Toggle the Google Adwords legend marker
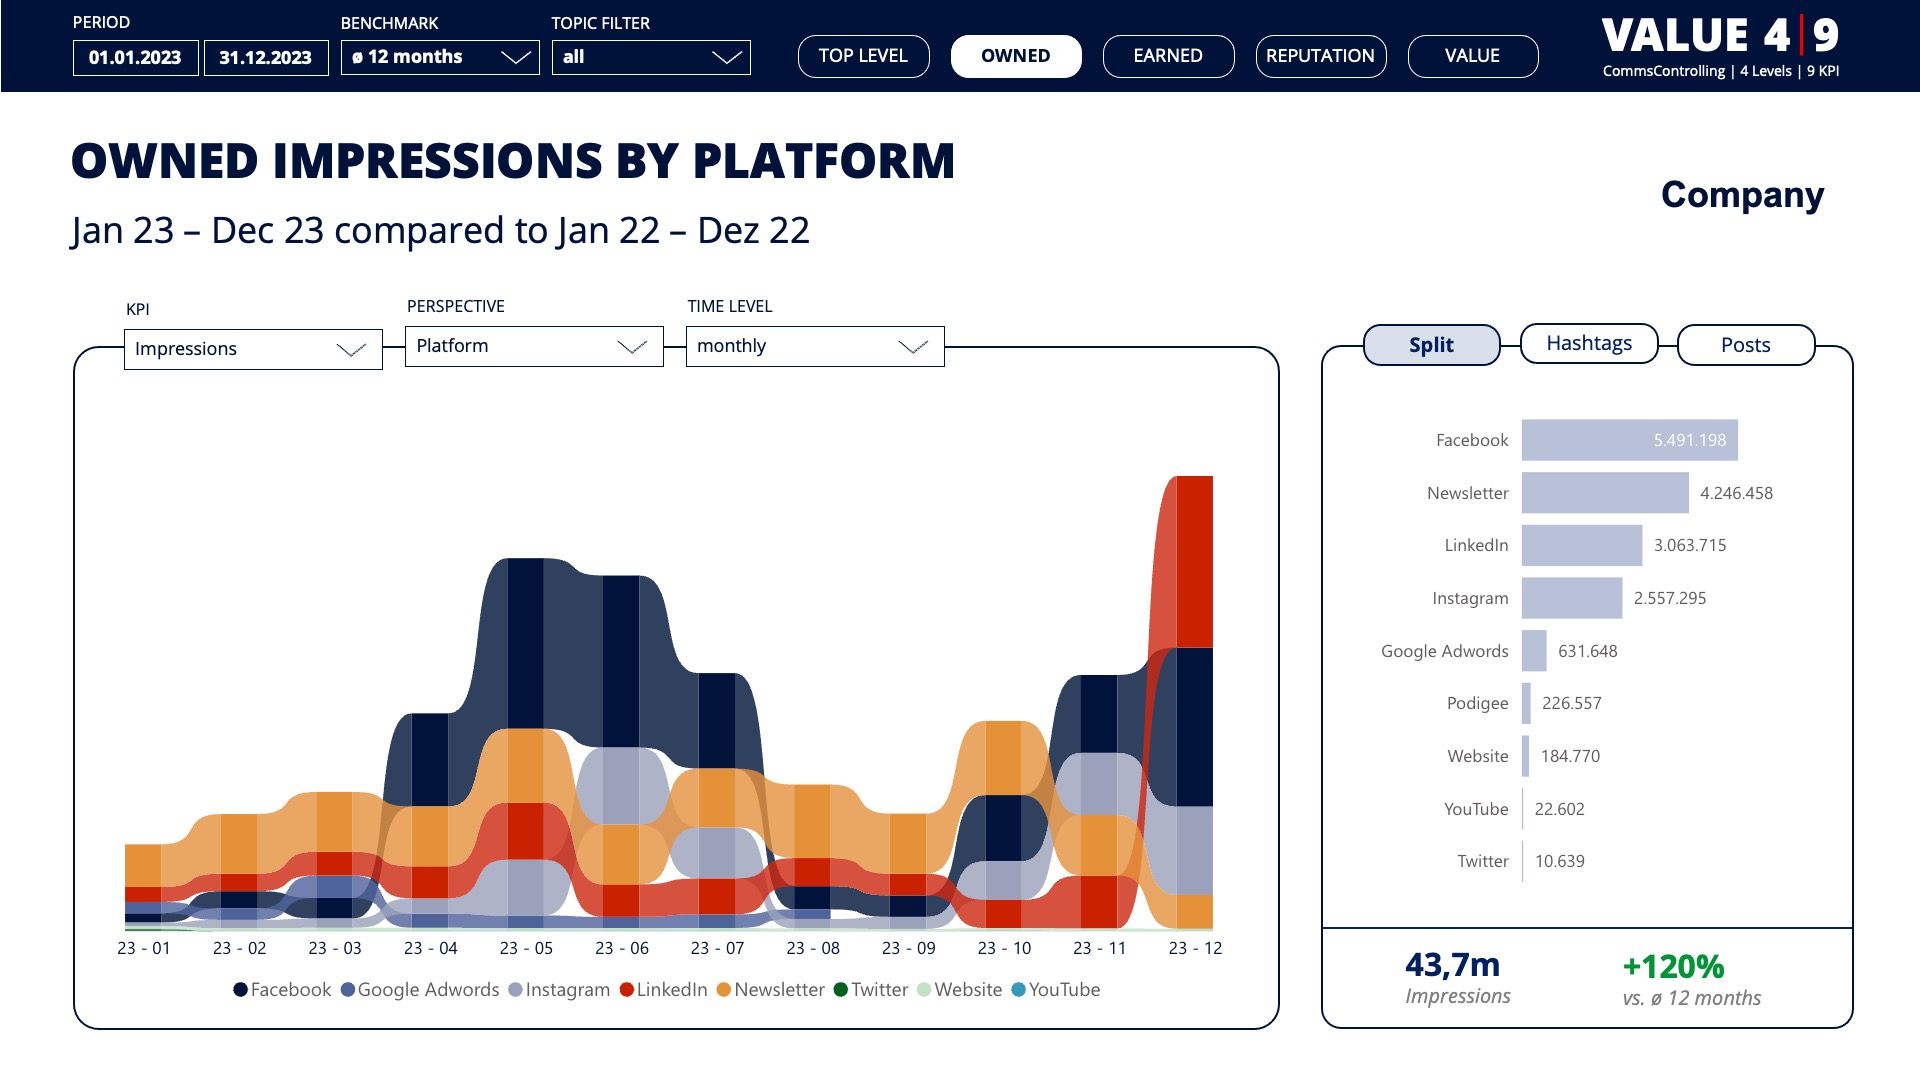 [348, 990]
